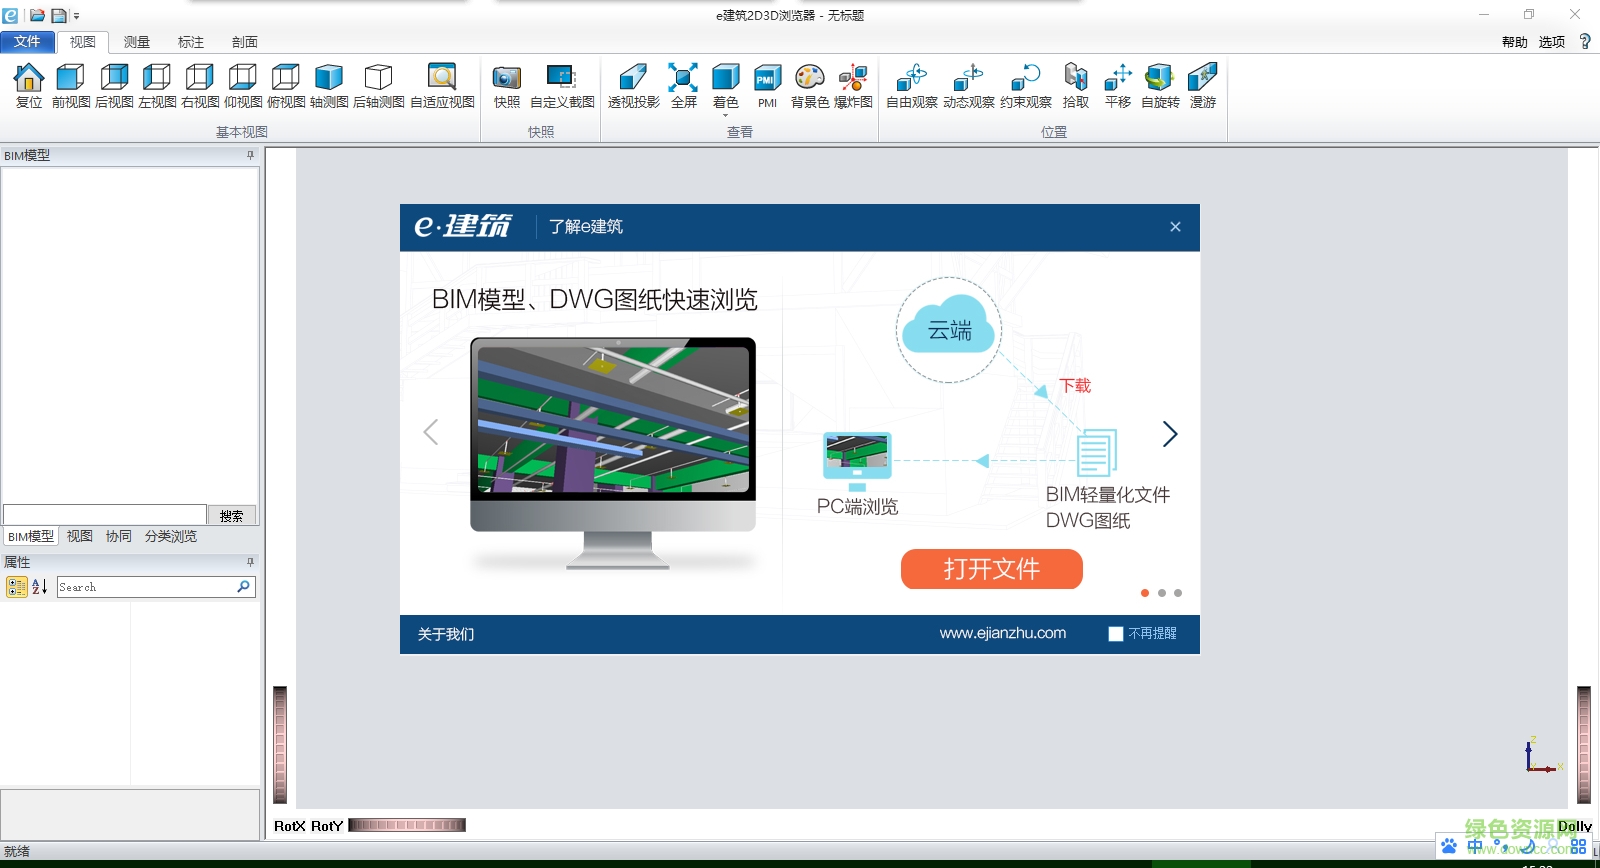This screenshot has height=868, width=1600.
Task: Pin the BIM模型 panel
Action: coord(250,155)
